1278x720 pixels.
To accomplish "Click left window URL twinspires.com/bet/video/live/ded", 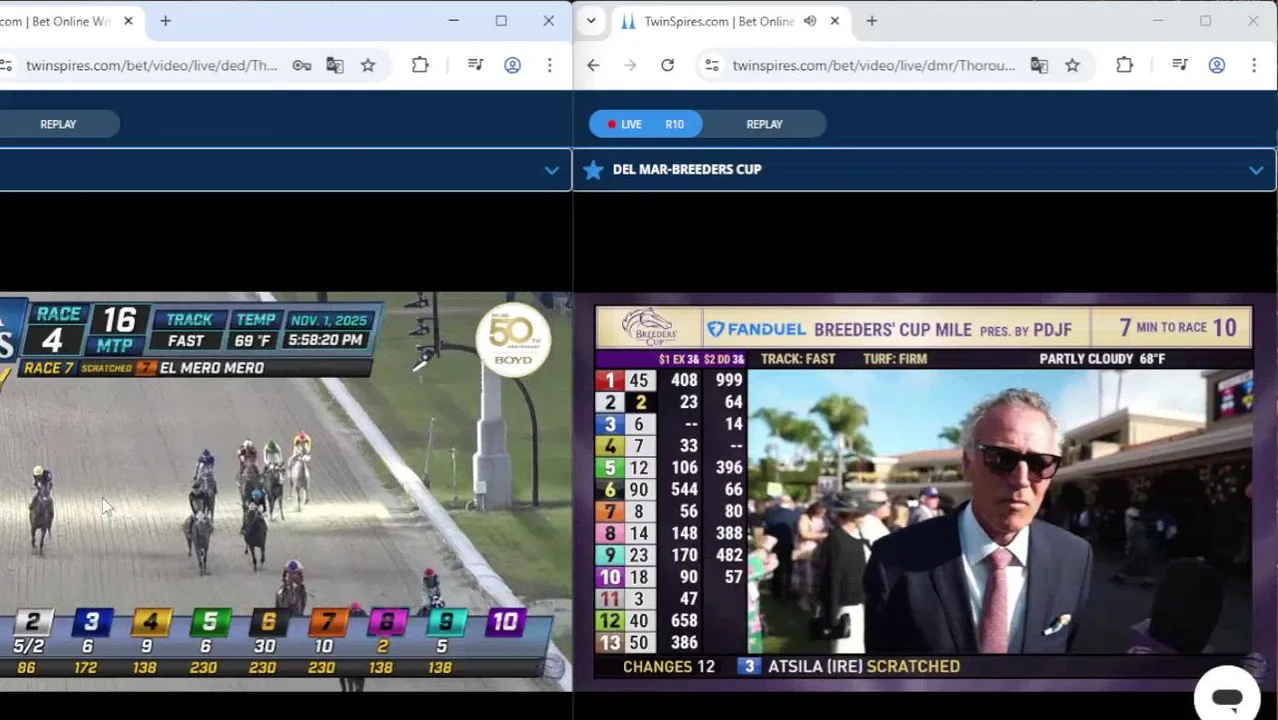I will [151, 65].
